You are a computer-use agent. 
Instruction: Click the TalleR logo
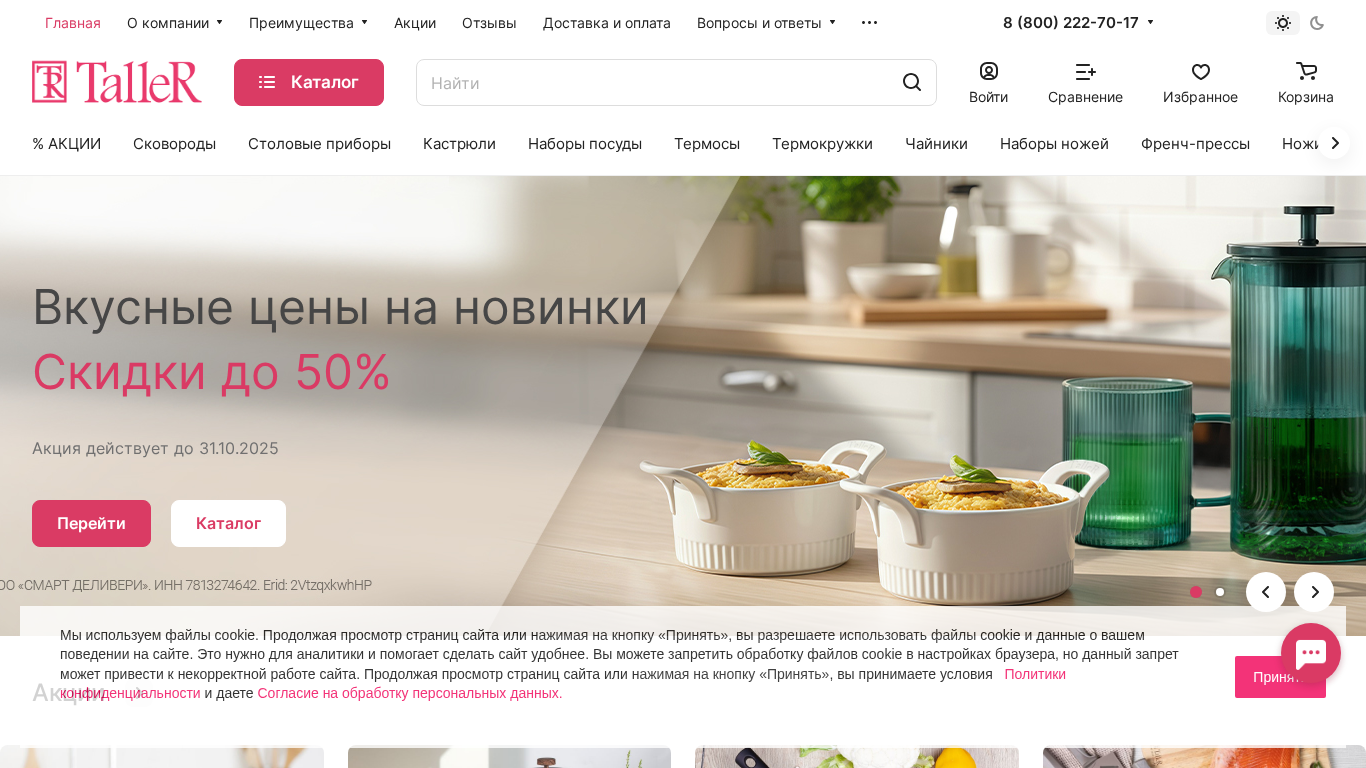tap(117, 82)
